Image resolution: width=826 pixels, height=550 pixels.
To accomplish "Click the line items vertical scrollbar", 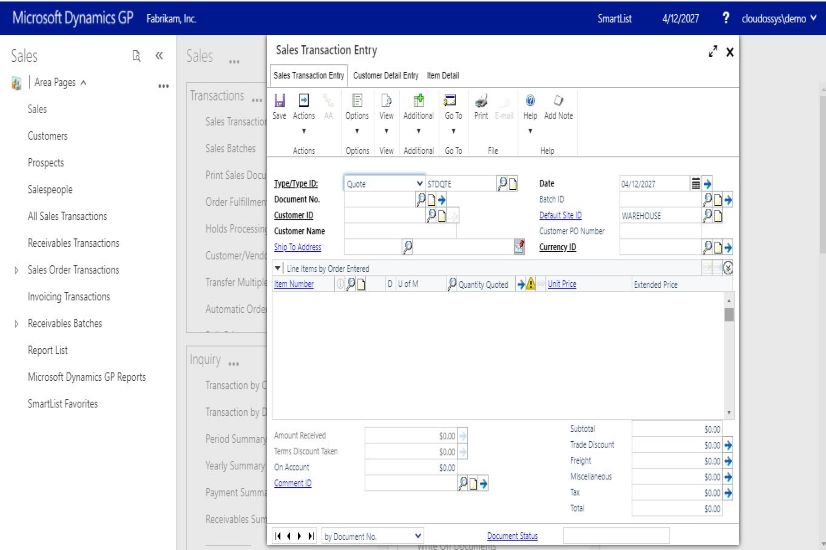I will click(729, 356).
